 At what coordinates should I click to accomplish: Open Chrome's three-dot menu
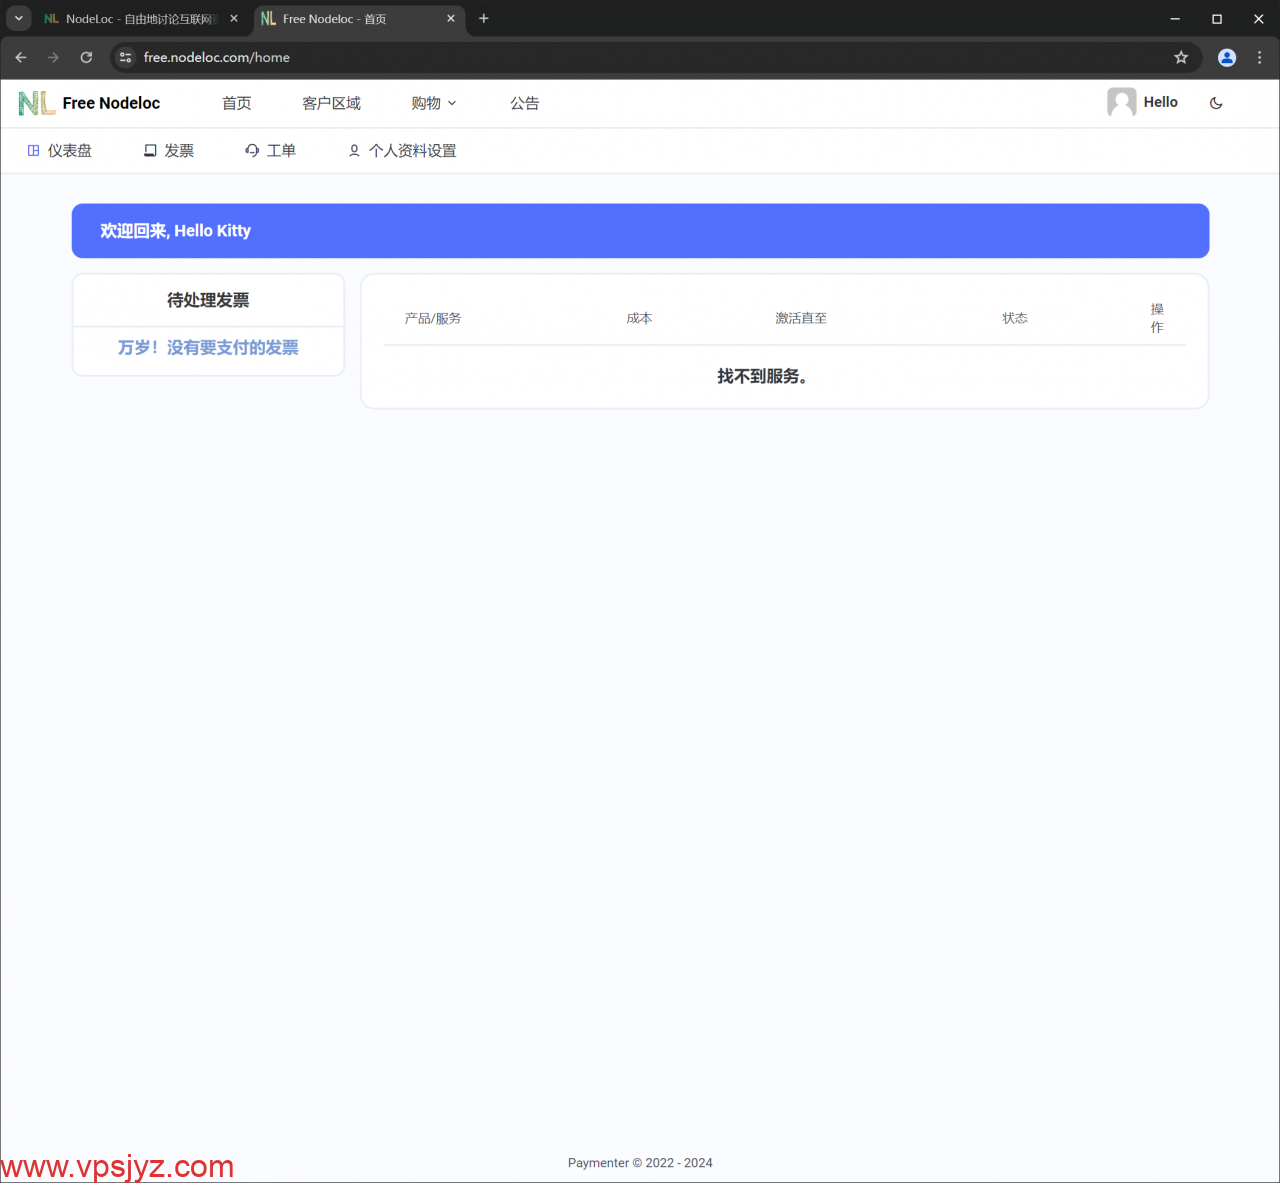click(x=1259, y=58)
